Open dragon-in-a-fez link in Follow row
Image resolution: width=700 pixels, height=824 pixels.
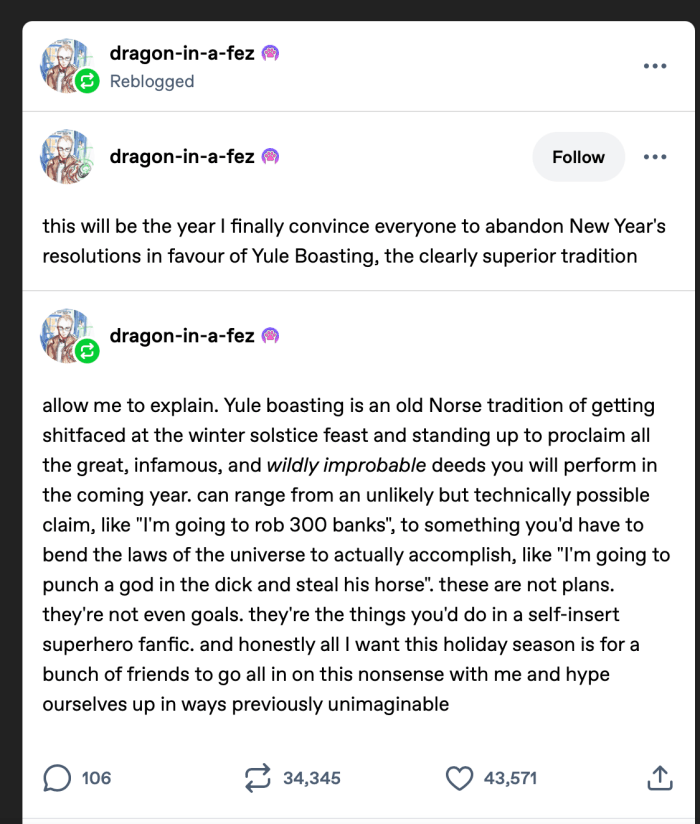click(x=182, y=157)
